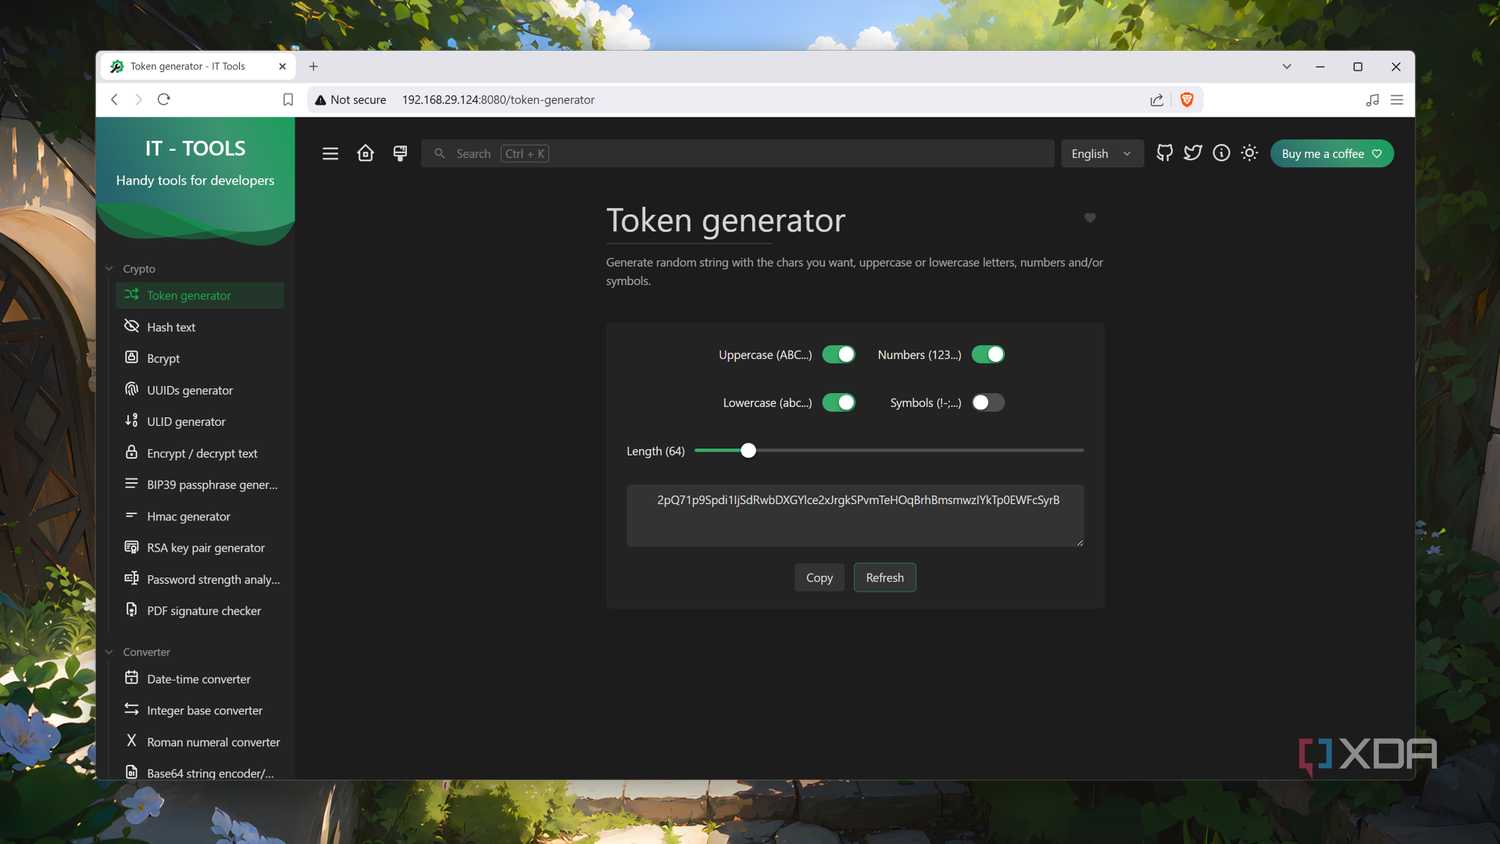Click the IT - TOOLS logo title

(195, 148)
